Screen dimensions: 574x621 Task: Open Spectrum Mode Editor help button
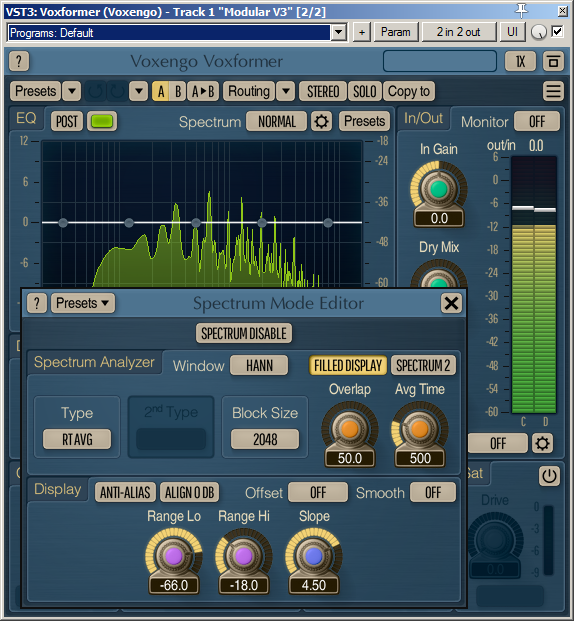point(37,303)
